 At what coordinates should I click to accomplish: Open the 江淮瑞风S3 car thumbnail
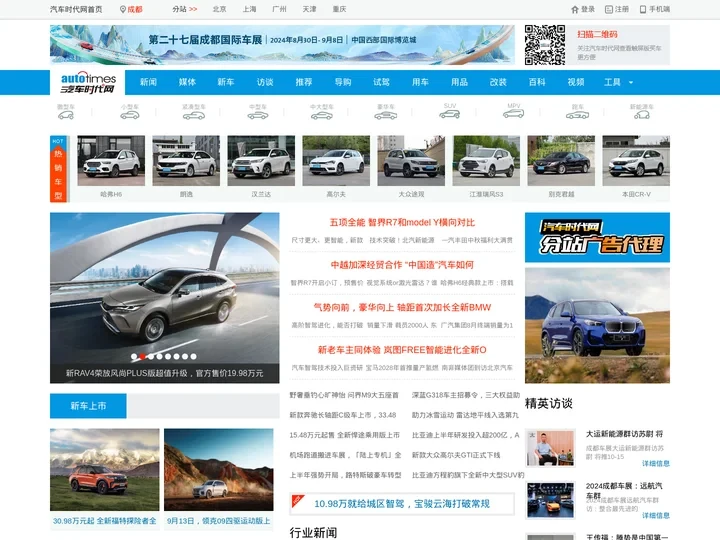coord(486,161)
